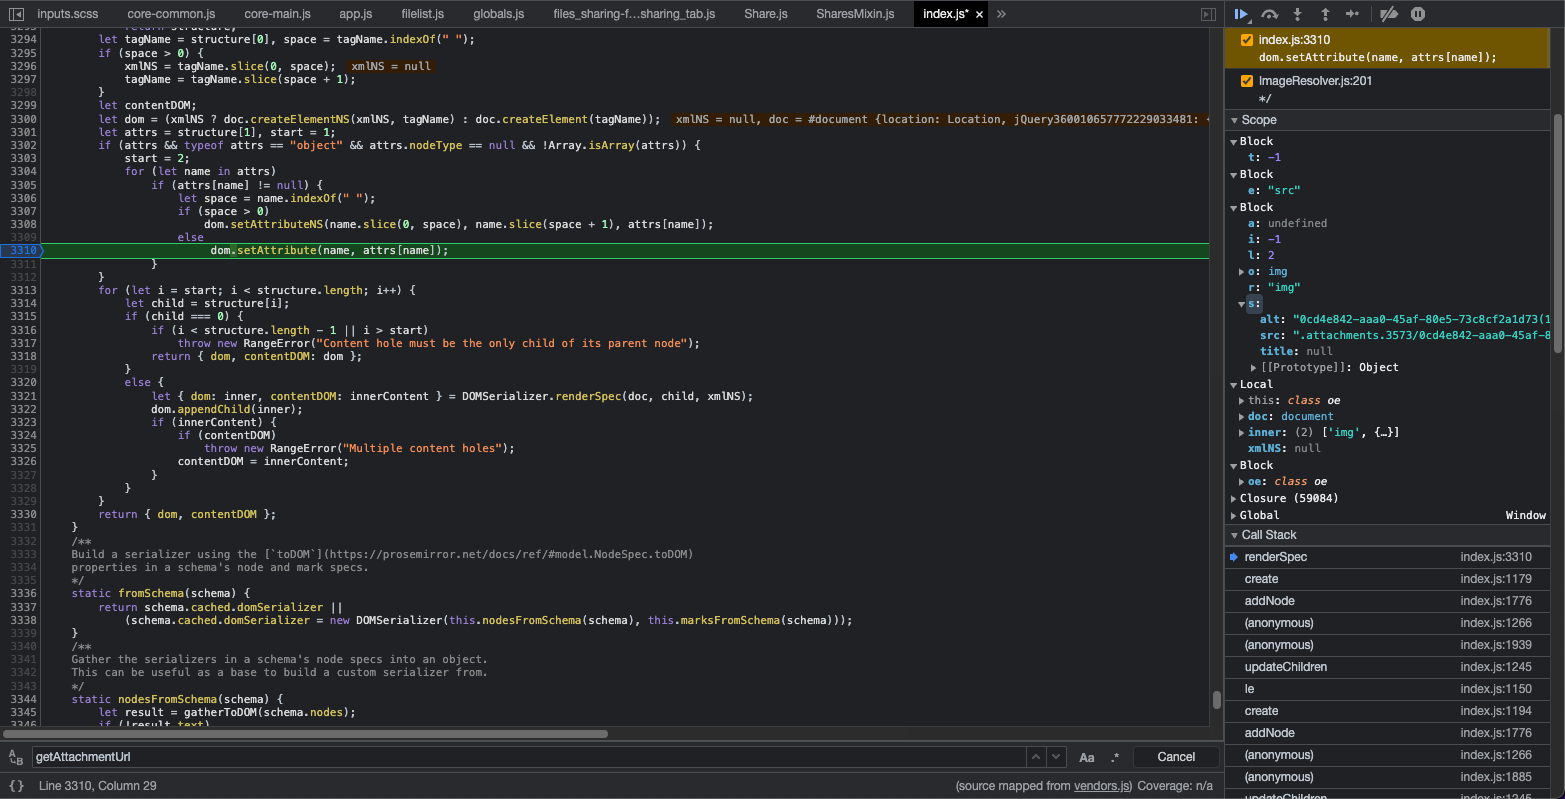Click the single Step debugger icon
Image resolution: width=1565 pixels, height=799 pixels.
click(1352, 14)
